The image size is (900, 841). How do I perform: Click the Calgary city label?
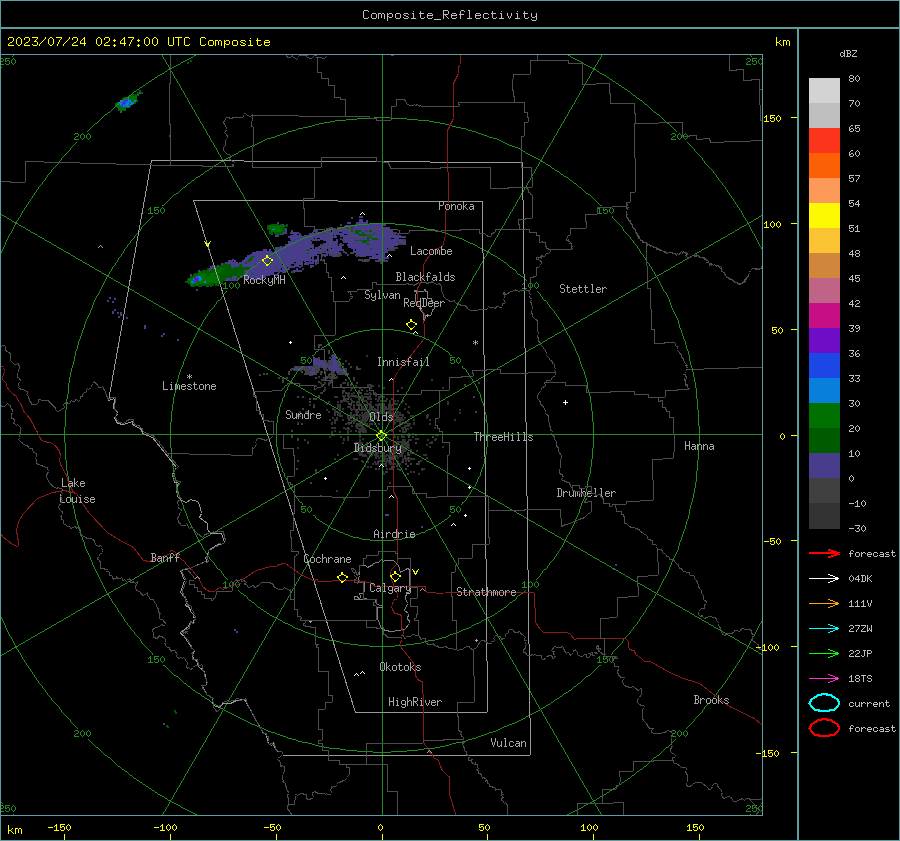pyautogui.click(x=390, y=588)
